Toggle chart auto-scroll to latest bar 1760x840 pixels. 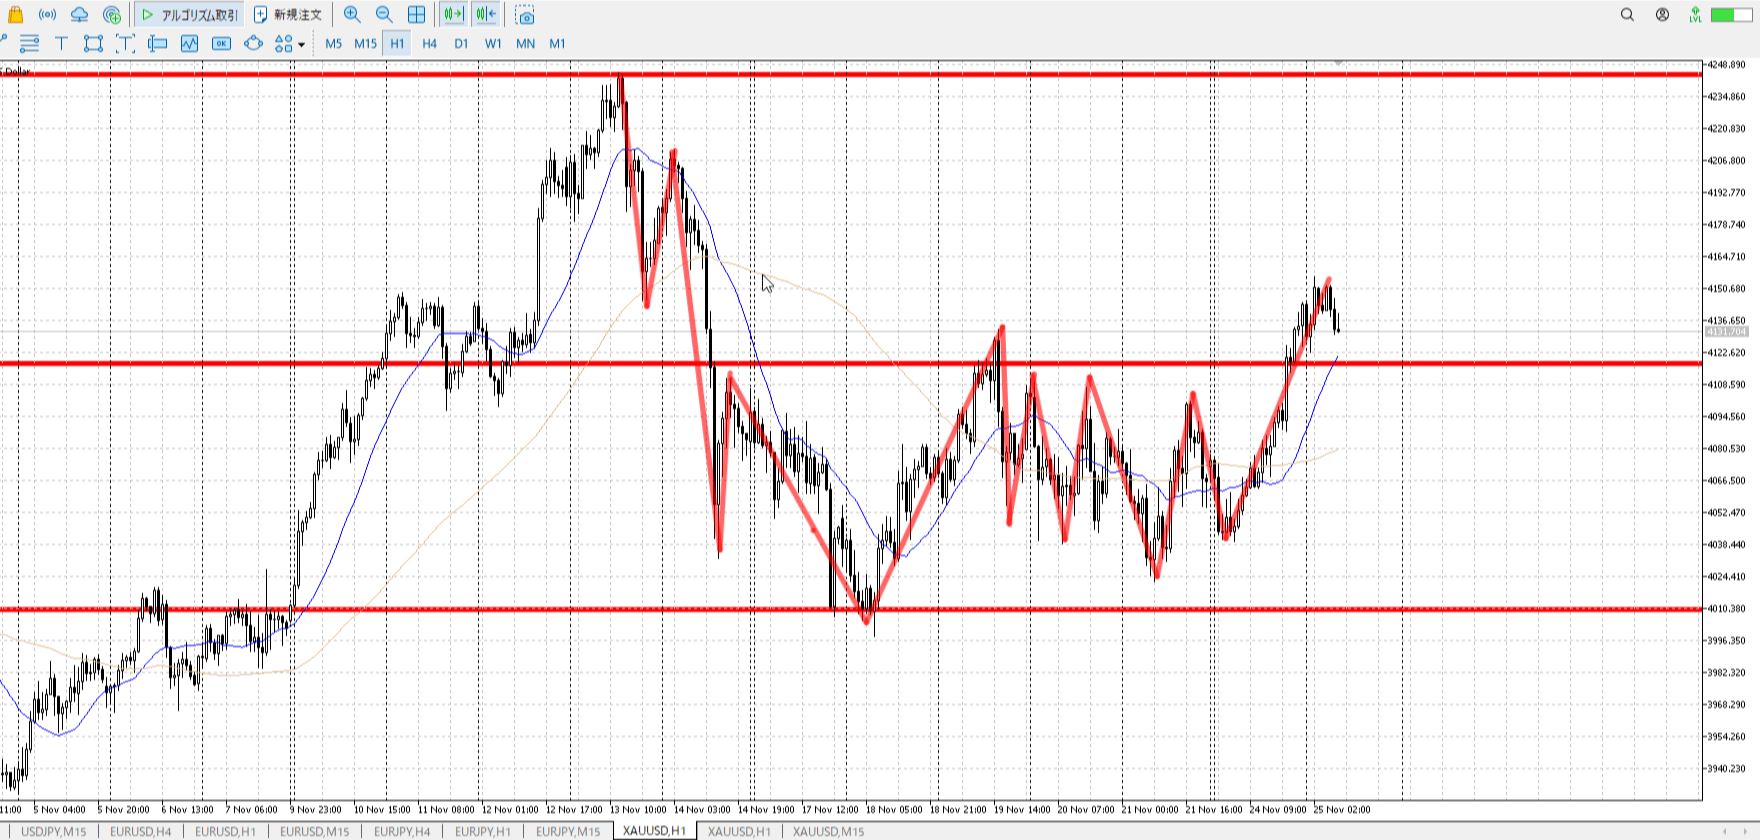[x=453, y=15]
